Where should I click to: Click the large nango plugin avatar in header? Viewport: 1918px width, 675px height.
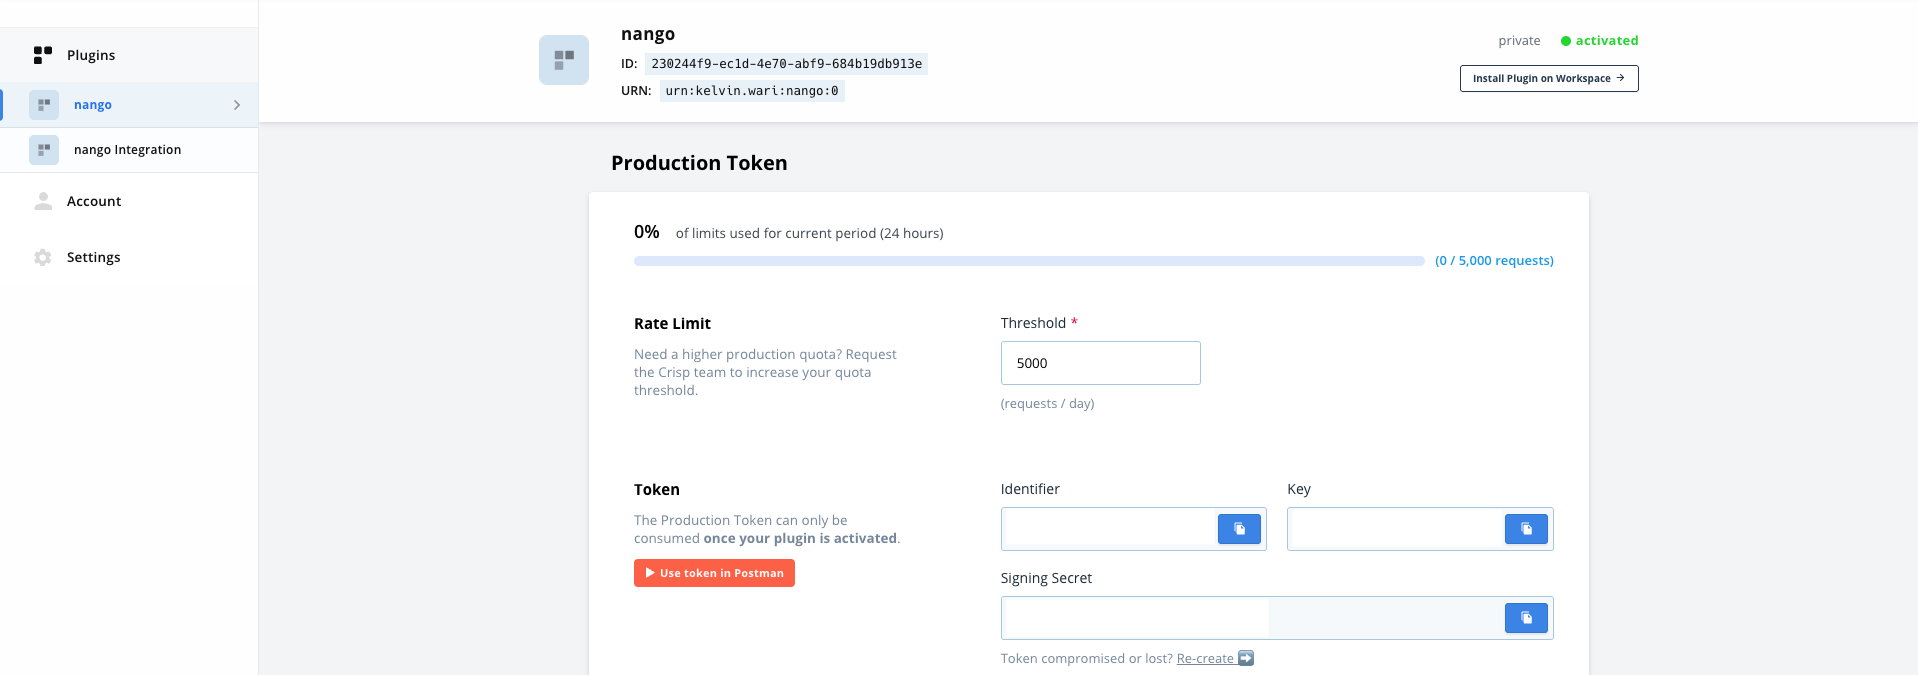pyautogui.click(x=564, y=60)
